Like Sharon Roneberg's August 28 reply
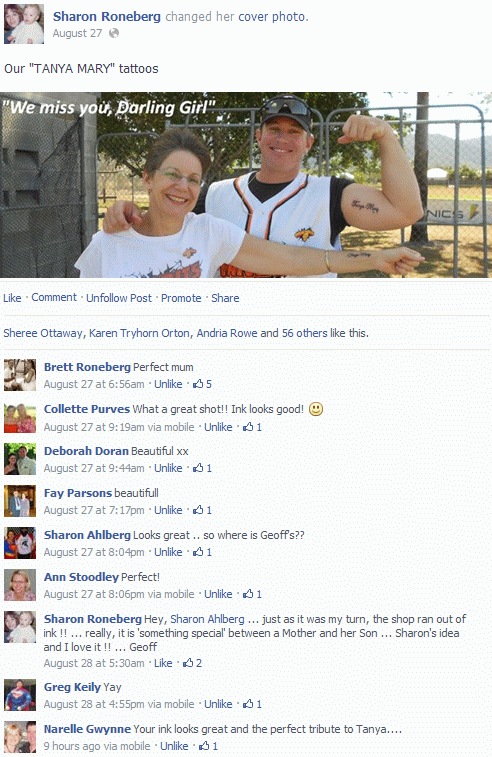Image resolution: width=492 pixels, height=757 pixels. click(163, 663)
